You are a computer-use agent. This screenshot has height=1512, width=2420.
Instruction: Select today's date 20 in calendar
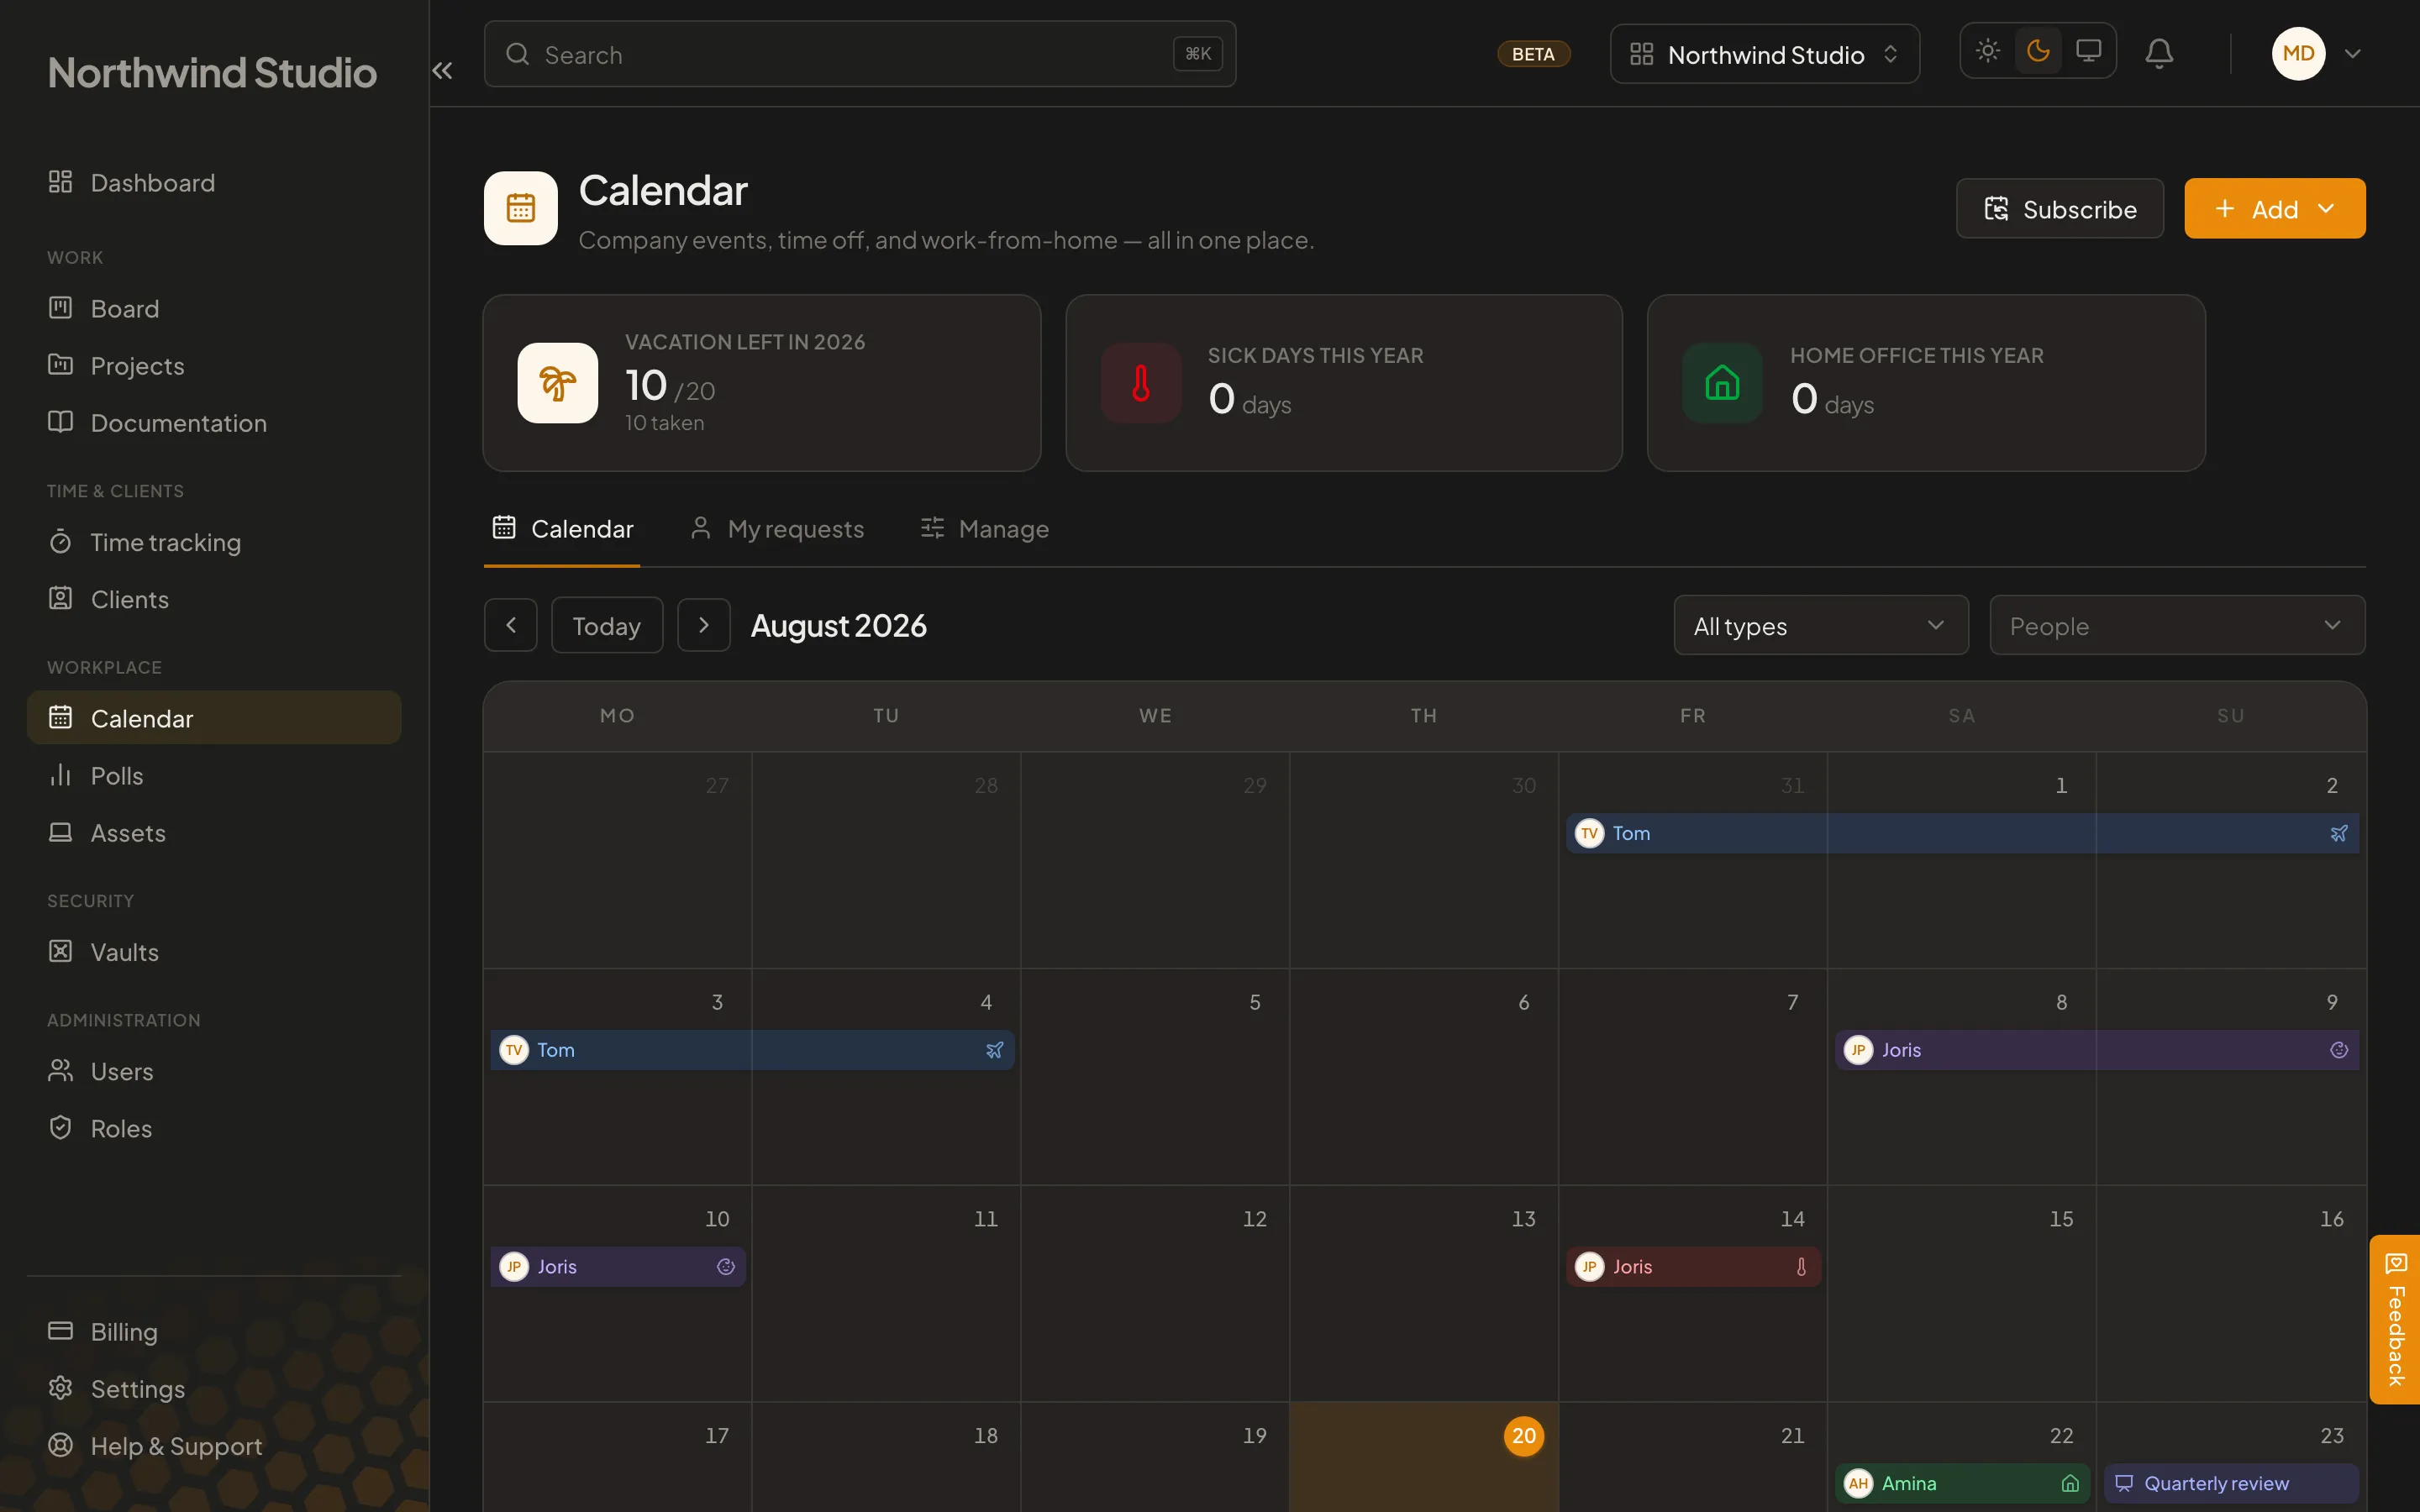pyautogui.click(x=1523, y=1436)
